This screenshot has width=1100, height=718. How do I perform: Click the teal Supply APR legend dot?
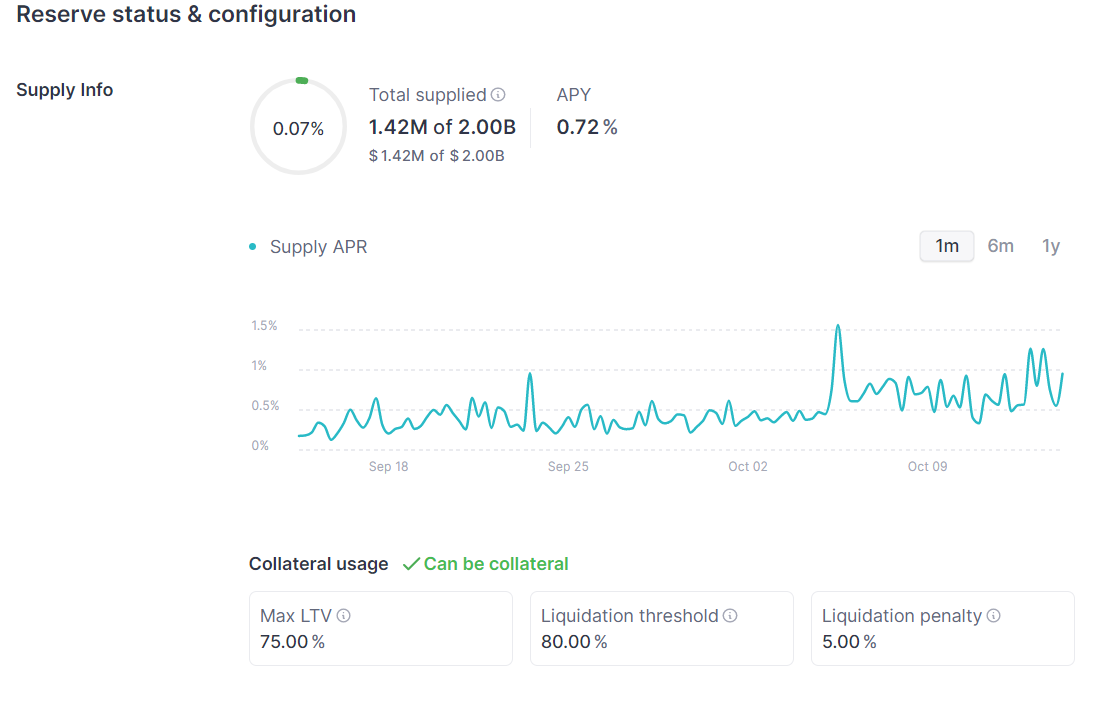[x=253, y=247]
